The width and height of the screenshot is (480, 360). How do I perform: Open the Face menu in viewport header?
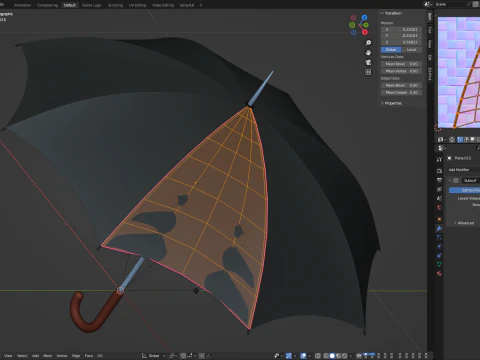pos(89,356)
